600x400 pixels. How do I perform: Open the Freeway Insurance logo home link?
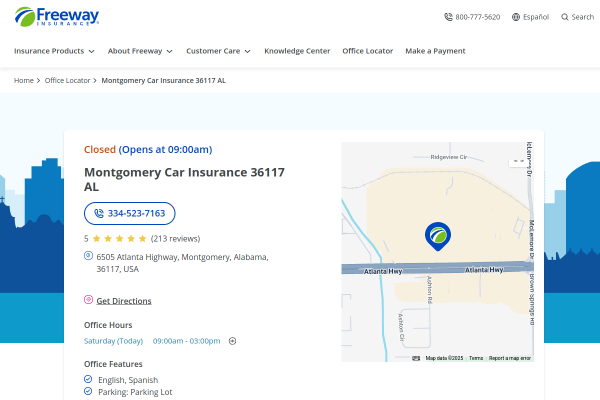click(x=57, y=17)
